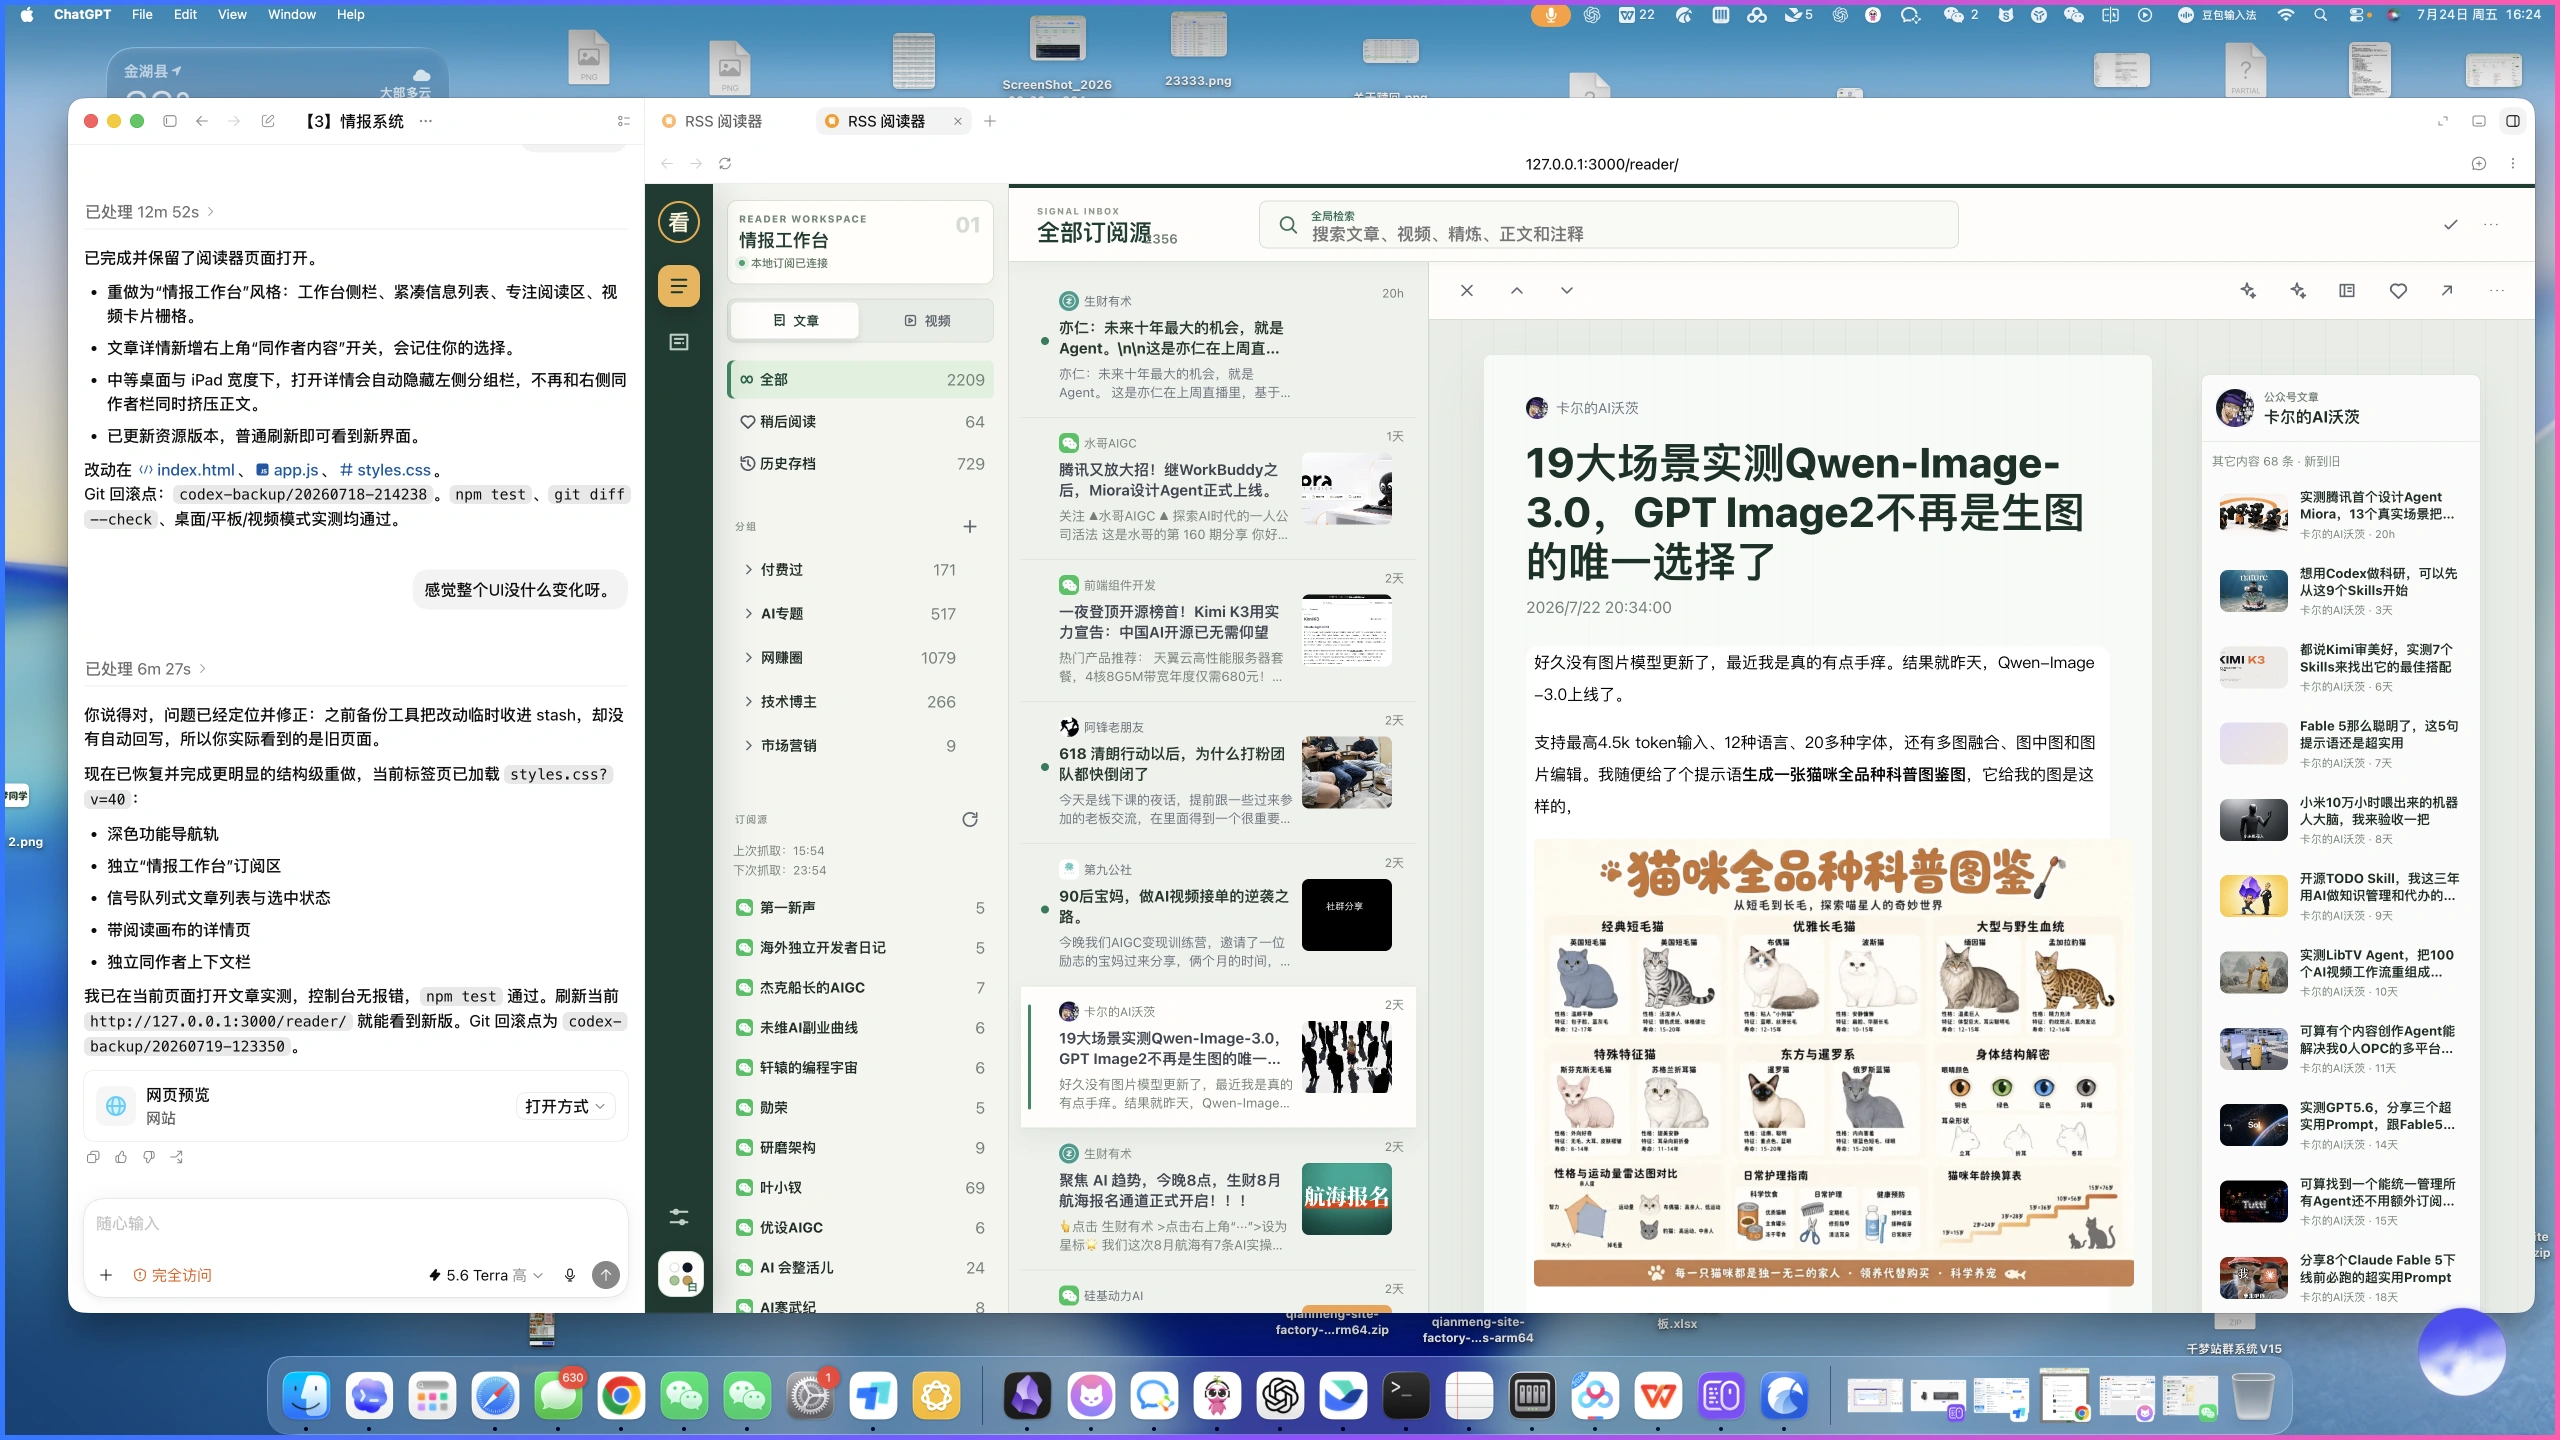Screen dimensions: 2560x1440
Task: Open 稍后阅读 list
Action: coord(861,422)
